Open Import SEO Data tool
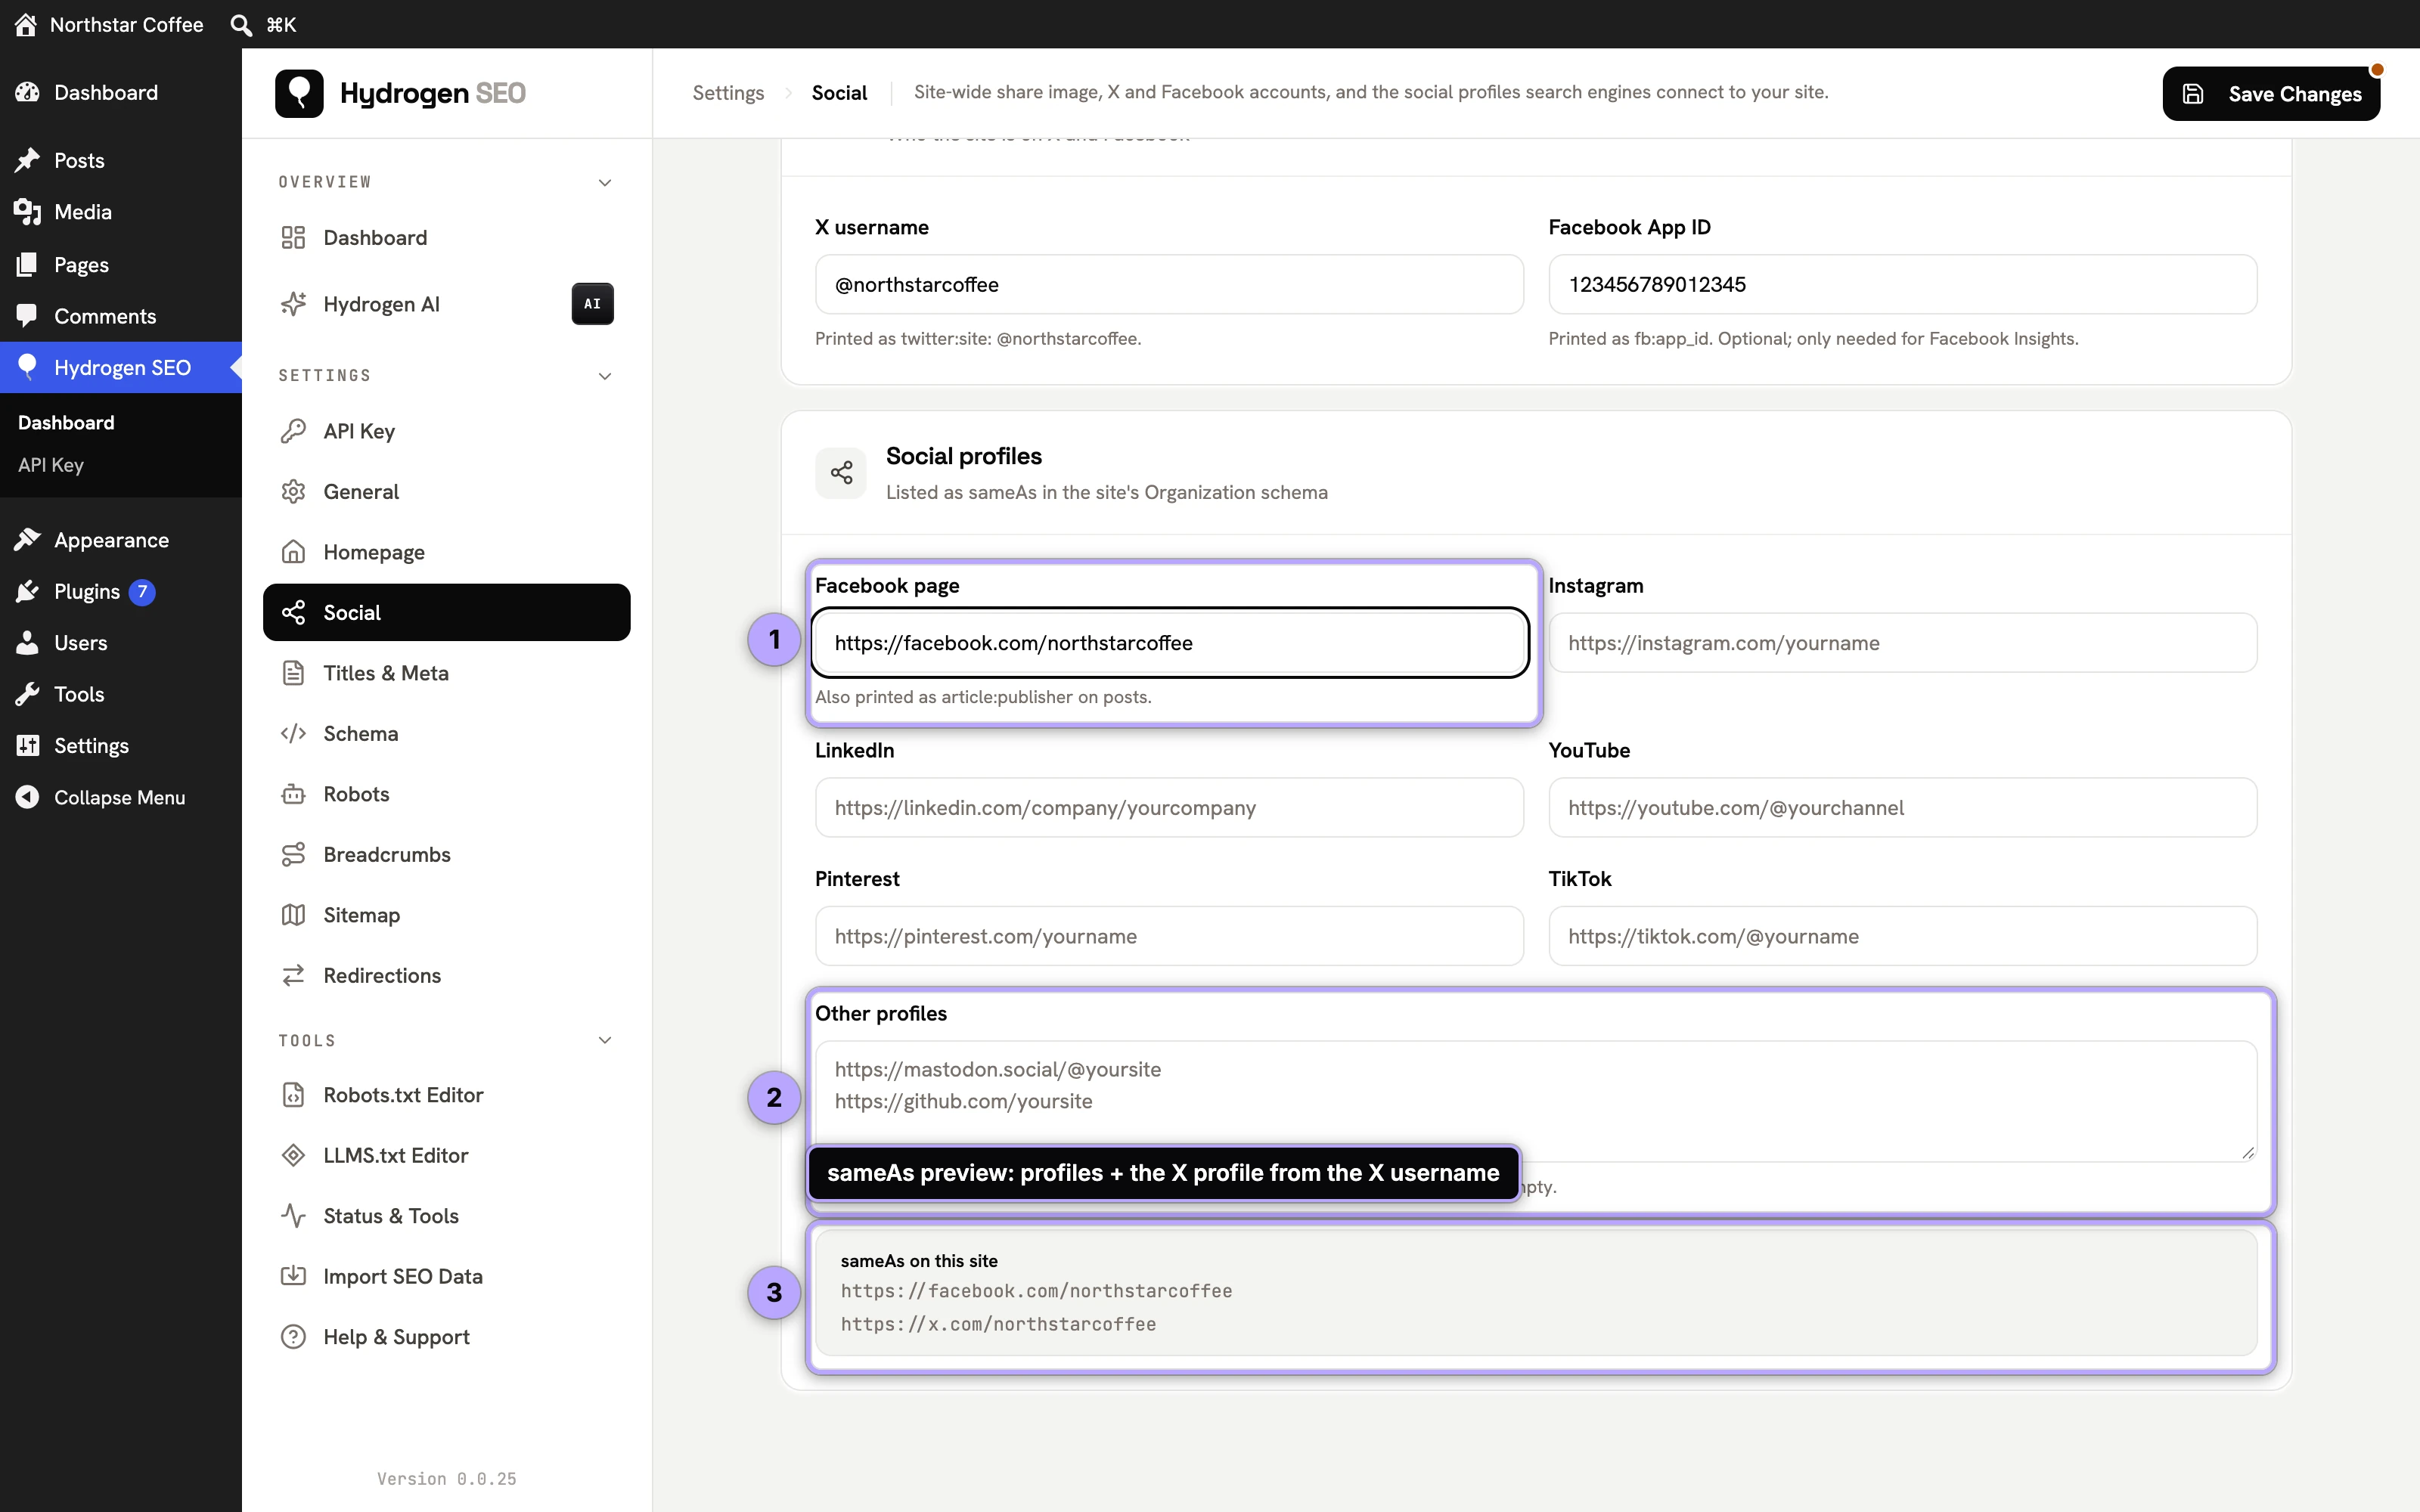Image resolution: width=2420 pixels, height=1512 pixels. 446,1276
